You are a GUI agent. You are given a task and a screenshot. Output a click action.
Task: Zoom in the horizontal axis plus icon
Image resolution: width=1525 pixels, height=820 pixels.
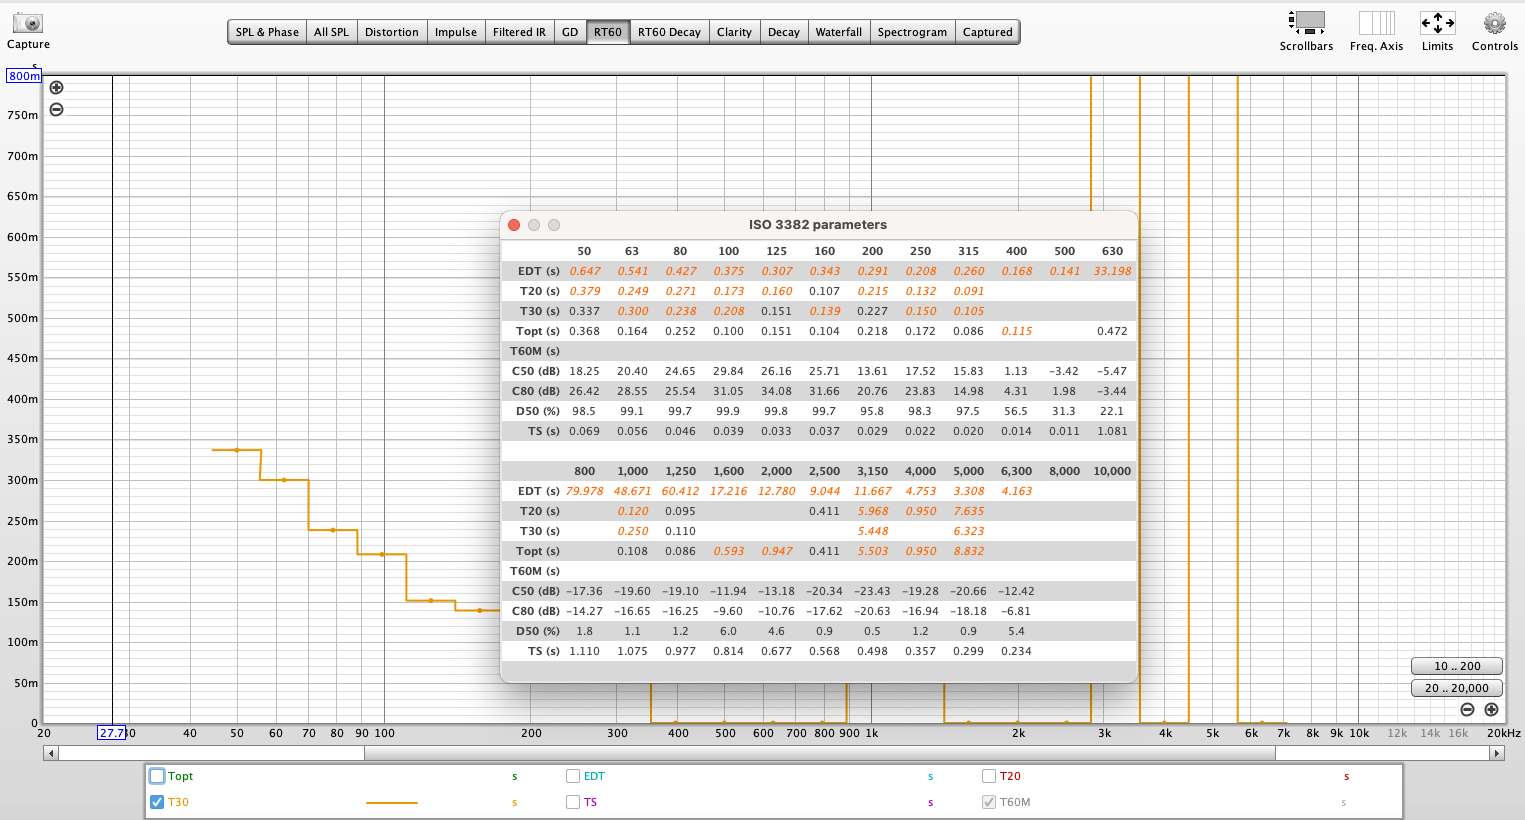pos(1491,709)
